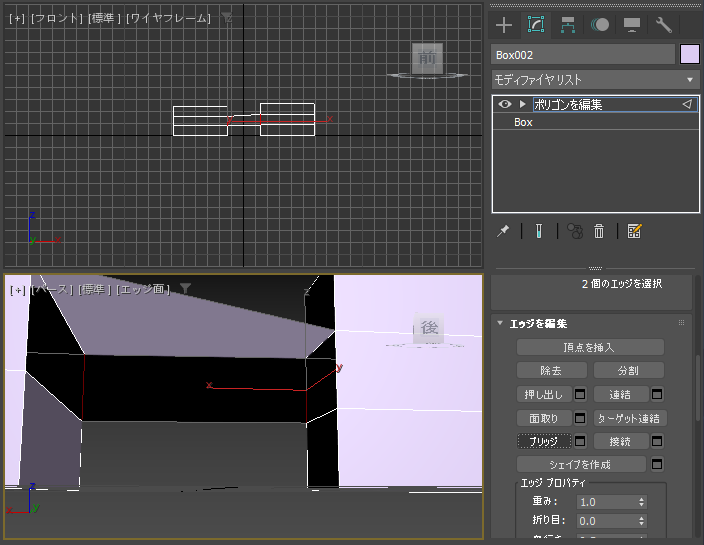Expand the ポリゴンを編集 sub-object arrow

pyautogui.click(x=522, y=104)
